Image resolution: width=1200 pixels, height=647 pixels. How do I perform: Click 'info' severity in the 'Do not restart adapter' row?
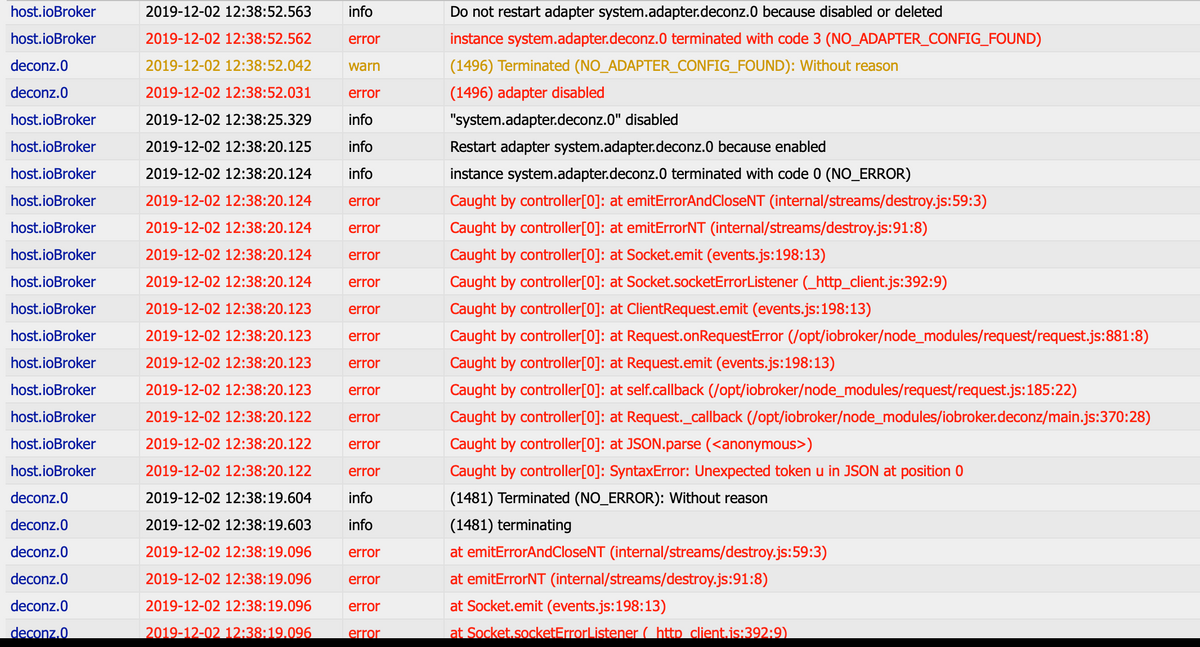[360, 12]
